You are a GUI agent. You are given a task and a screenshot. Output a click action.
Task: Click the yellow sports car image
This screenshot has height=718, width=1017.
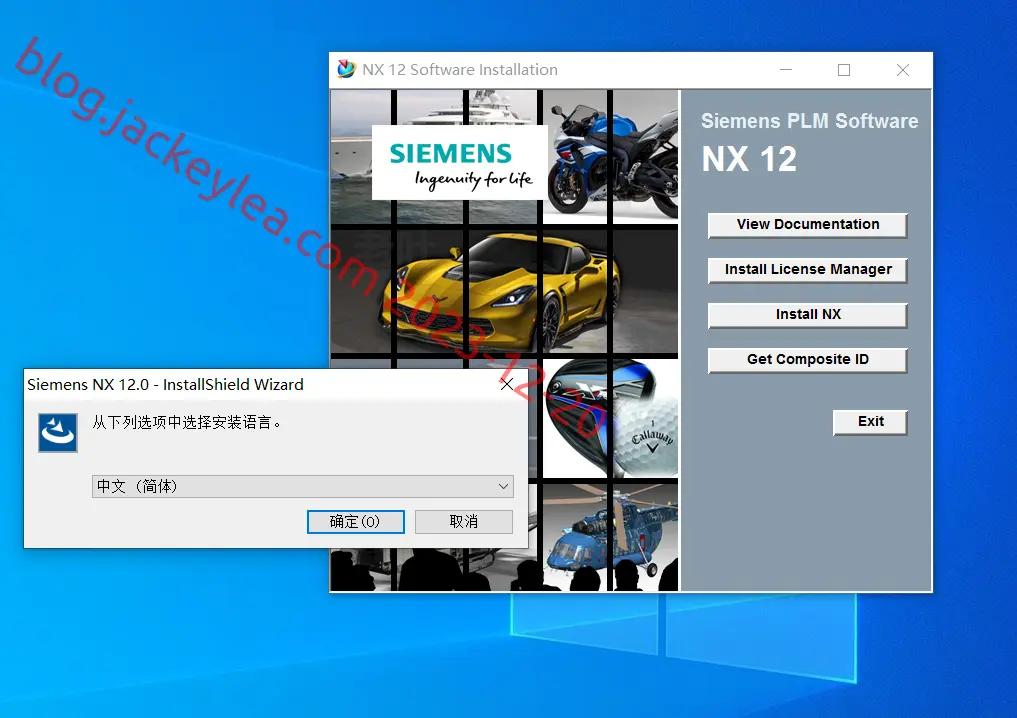pos(503,290)
